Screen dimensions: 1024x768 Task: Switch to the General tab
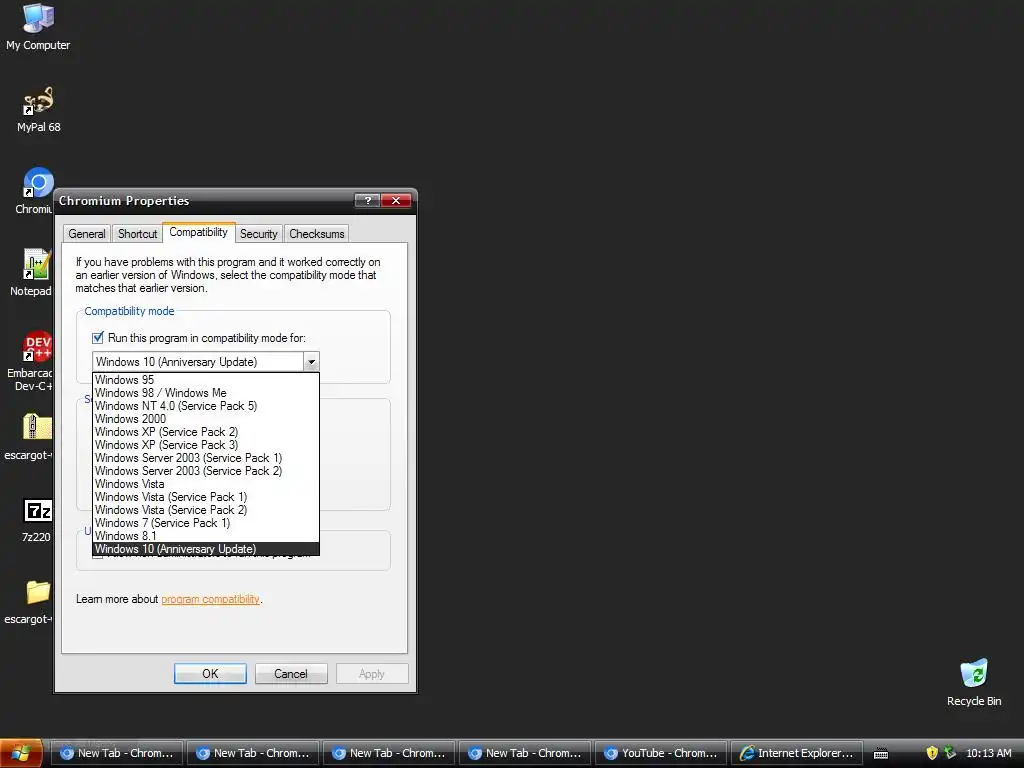[x=86, y=234]
